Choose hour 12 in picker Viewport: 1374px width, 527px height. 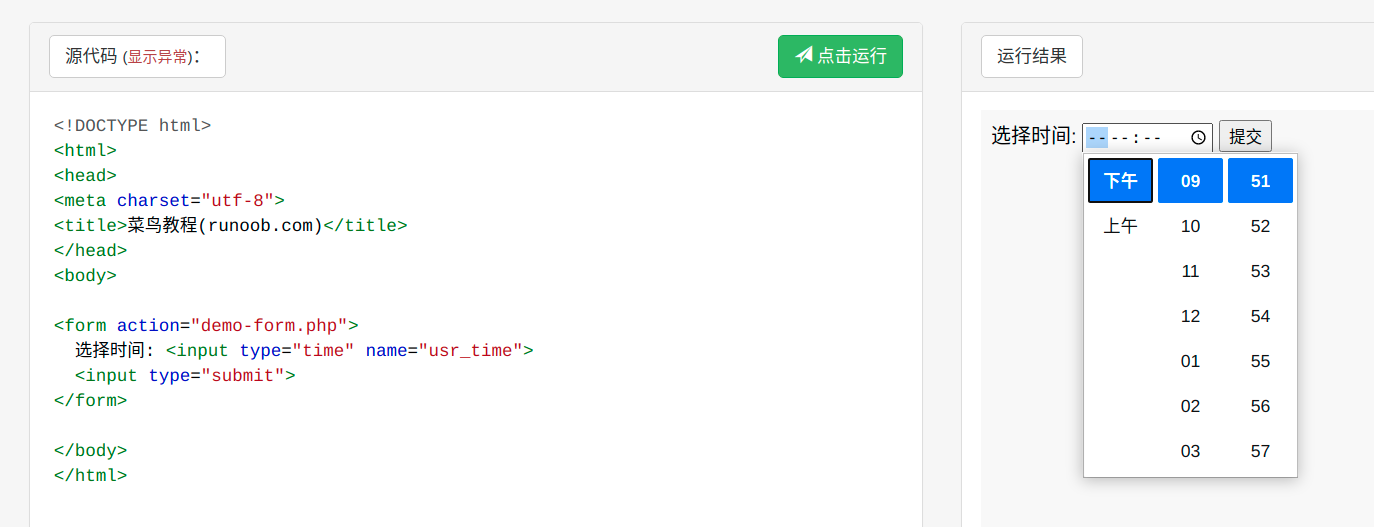pos(1190,316)
